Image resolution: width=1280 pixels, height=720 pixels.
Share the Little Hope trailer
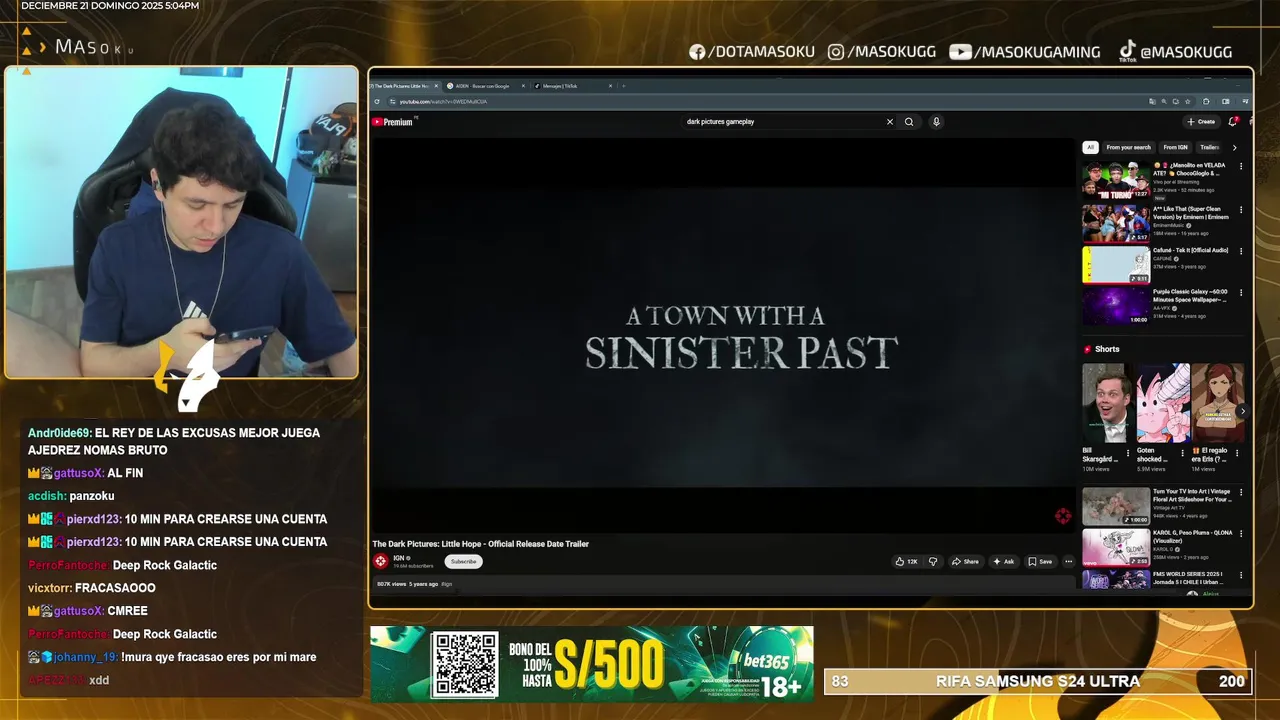(966, 562)
